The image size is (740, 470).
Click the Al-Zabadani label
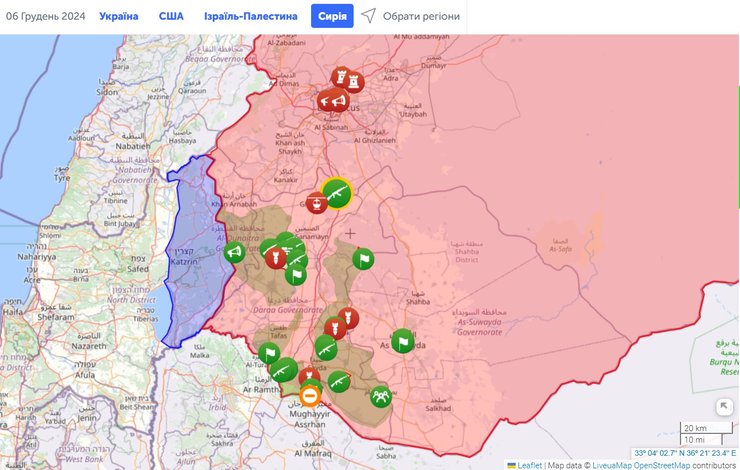pos(286,42)
